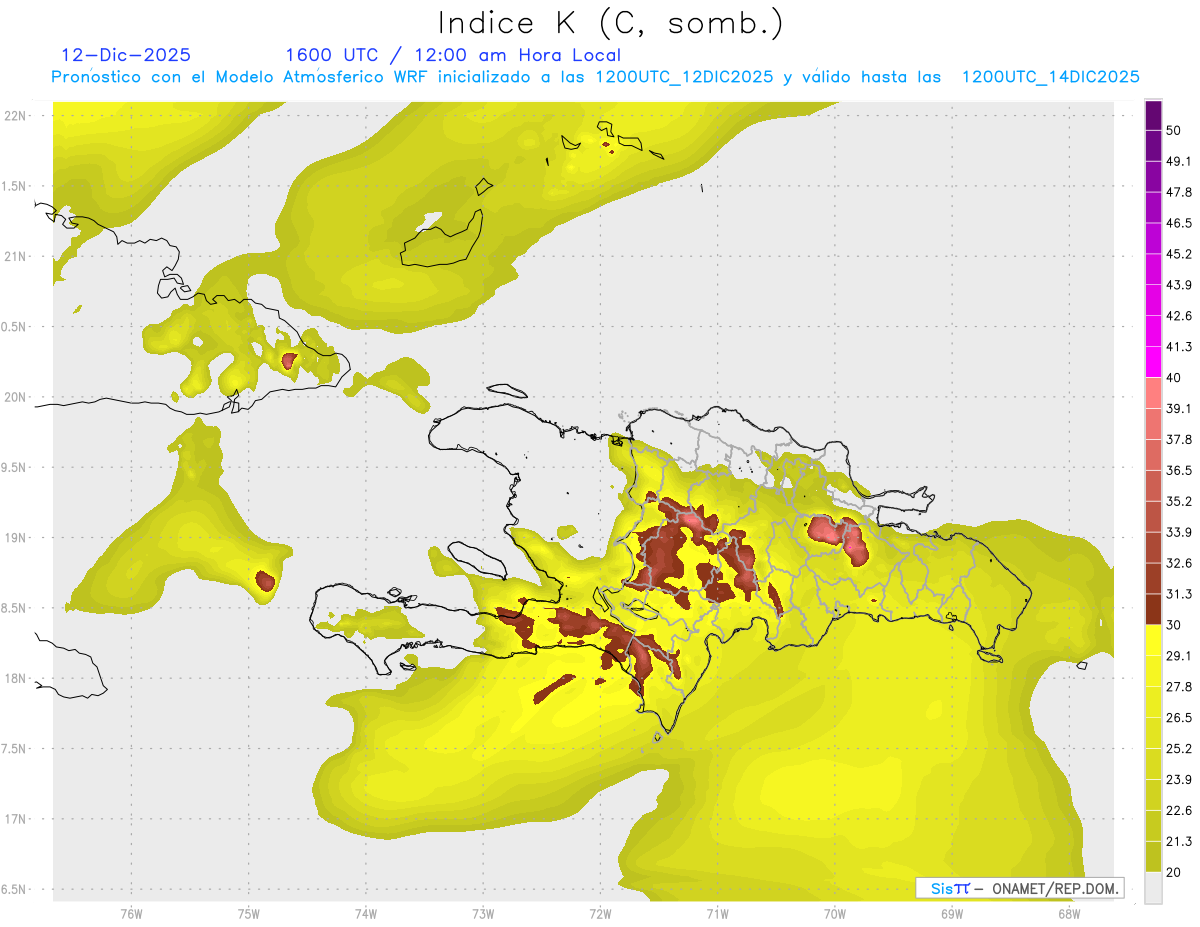Viewport: 1200px width, 927px height.
Task: Click the '71W' longitude axis label
Action: 717,913
